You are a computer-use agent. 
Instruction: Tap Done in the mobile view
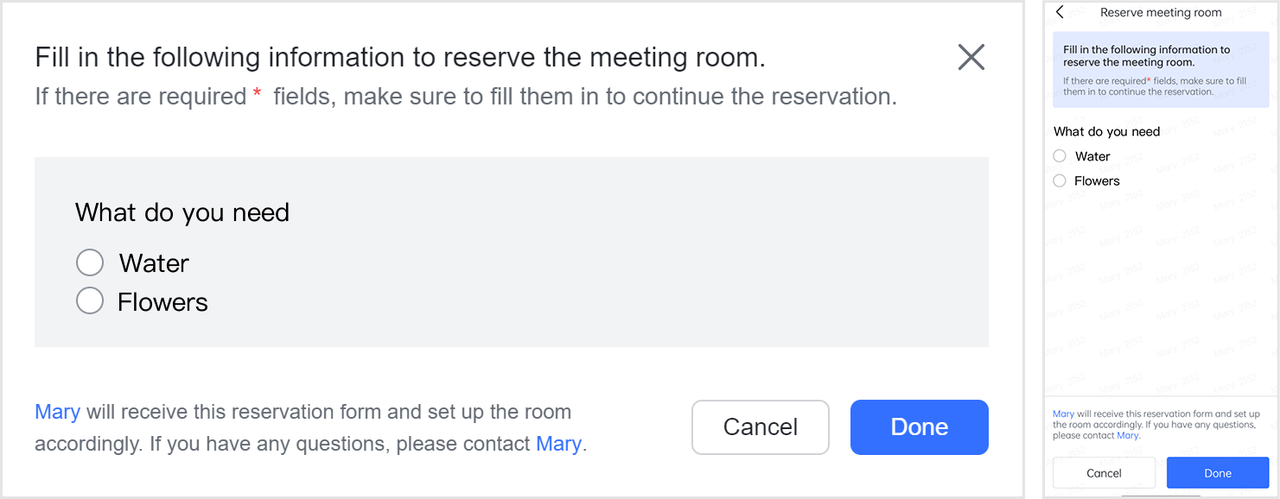tap(1217, 473)
